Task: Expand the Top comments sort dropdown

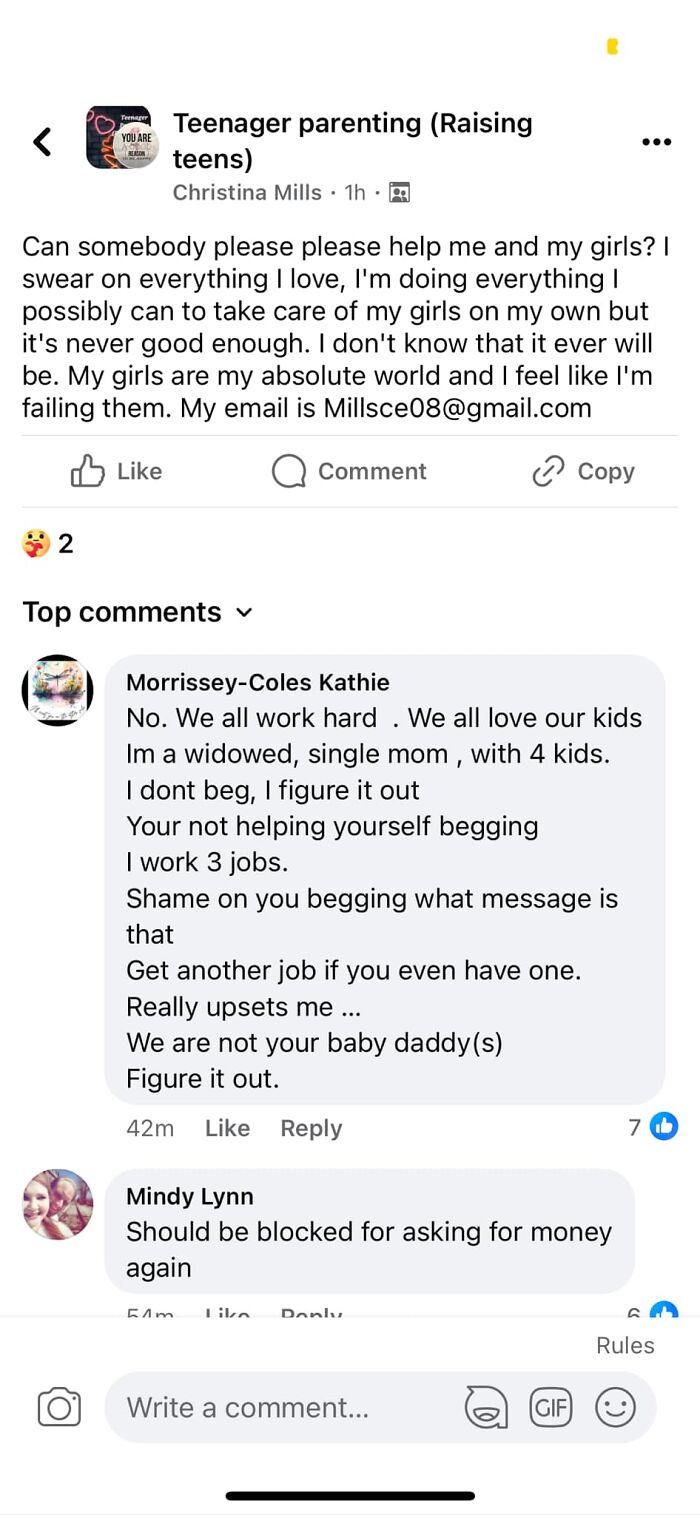Action: tap(245, 612)
